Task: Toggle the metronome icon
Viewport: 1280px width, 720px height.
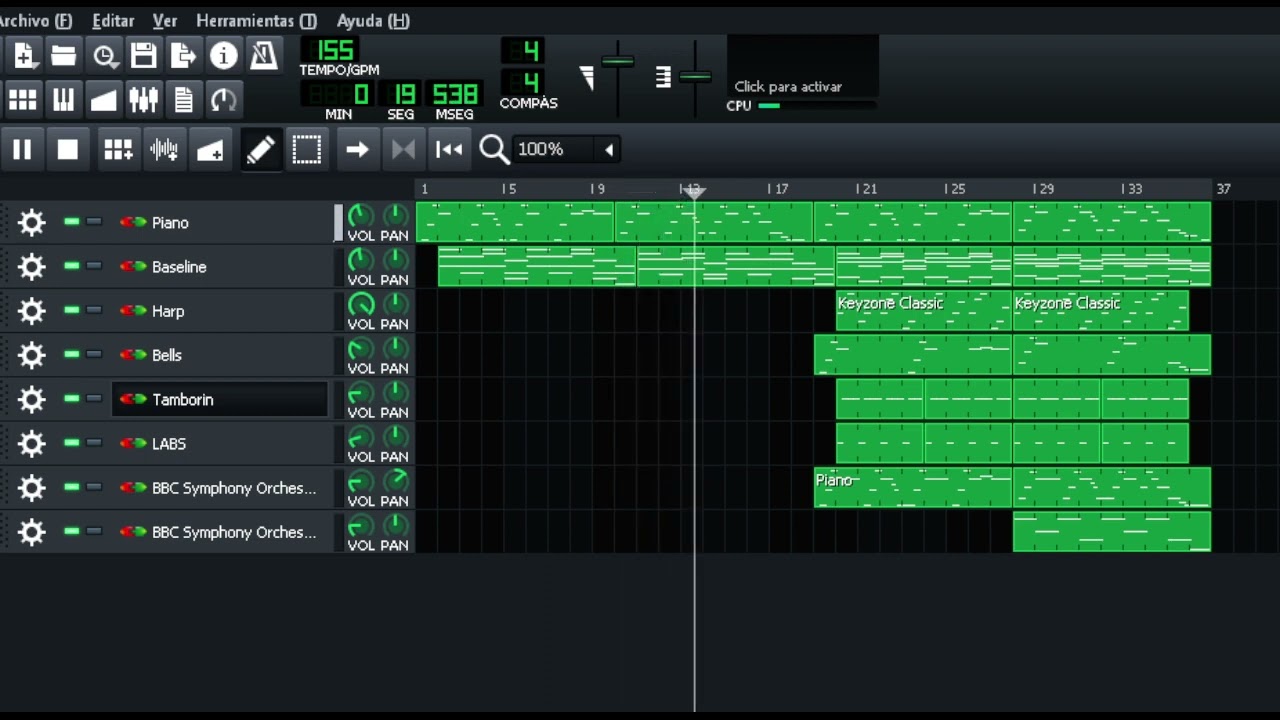Action: [x=264, y=56]
